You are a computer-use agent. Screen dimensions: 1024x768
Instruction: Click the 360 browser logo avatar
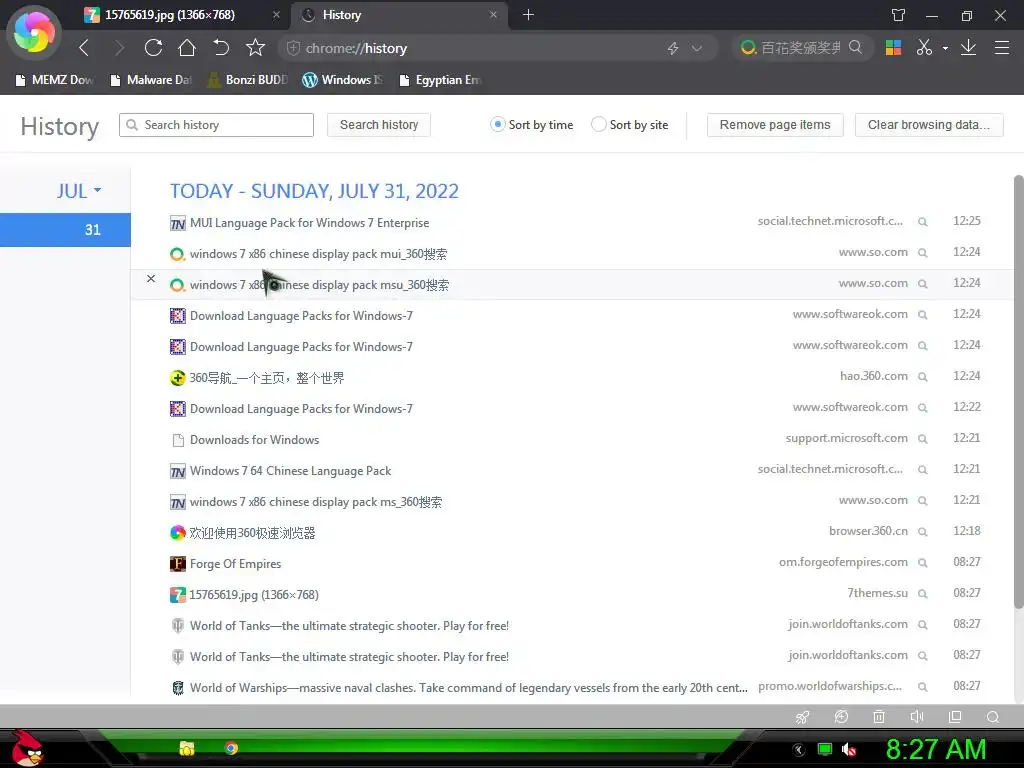(34, 33)
